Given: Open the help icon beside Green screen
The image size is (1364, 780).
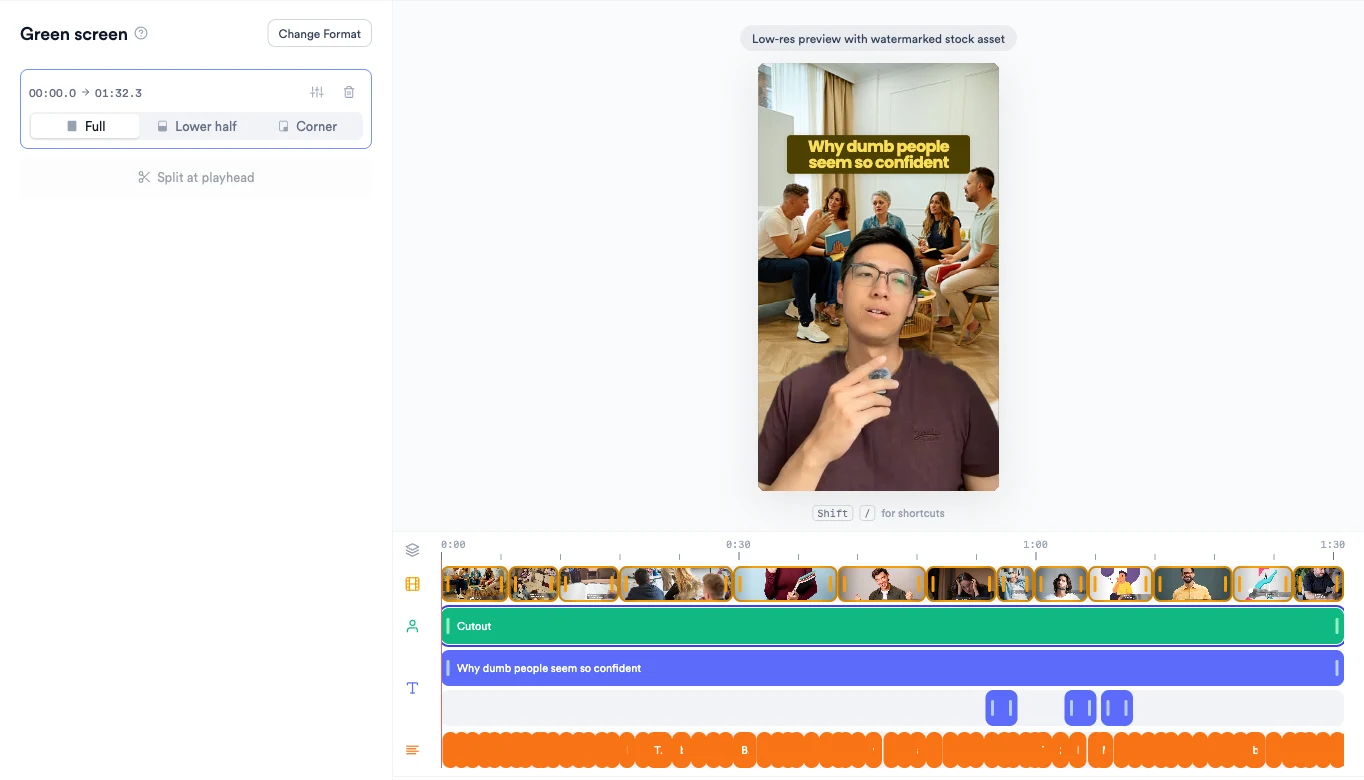Looking at the screenshot, I should click(x=141, y=33).
